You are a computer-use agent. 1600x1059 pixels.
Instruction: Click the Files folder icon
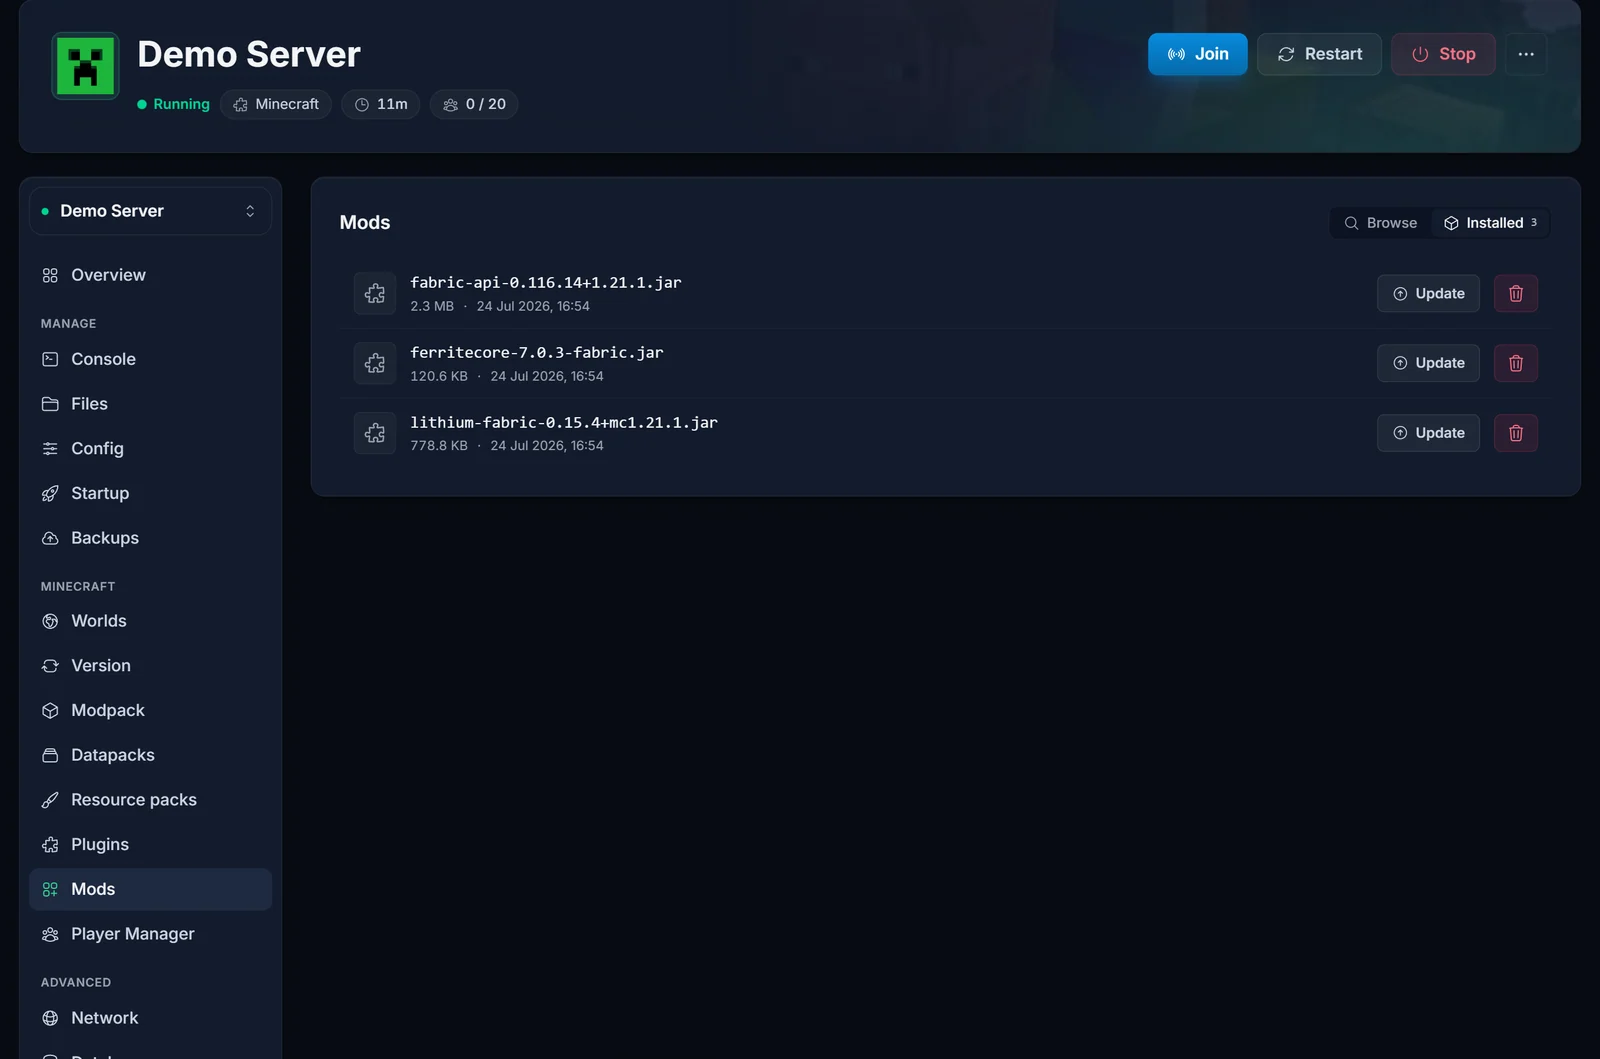tap(50, 404)
